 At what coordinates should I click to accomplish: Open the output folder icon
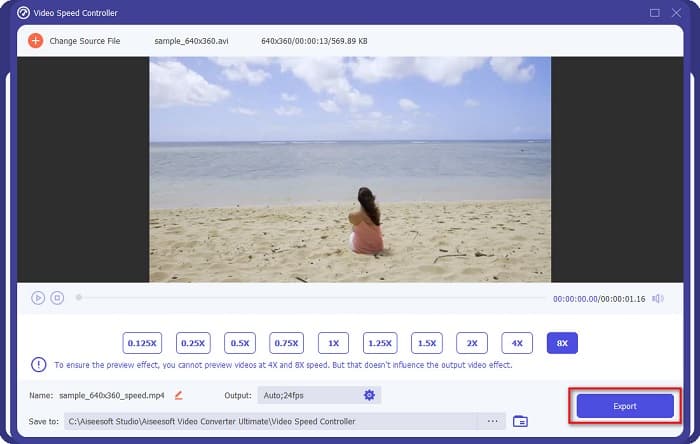[x=520, y=421]
